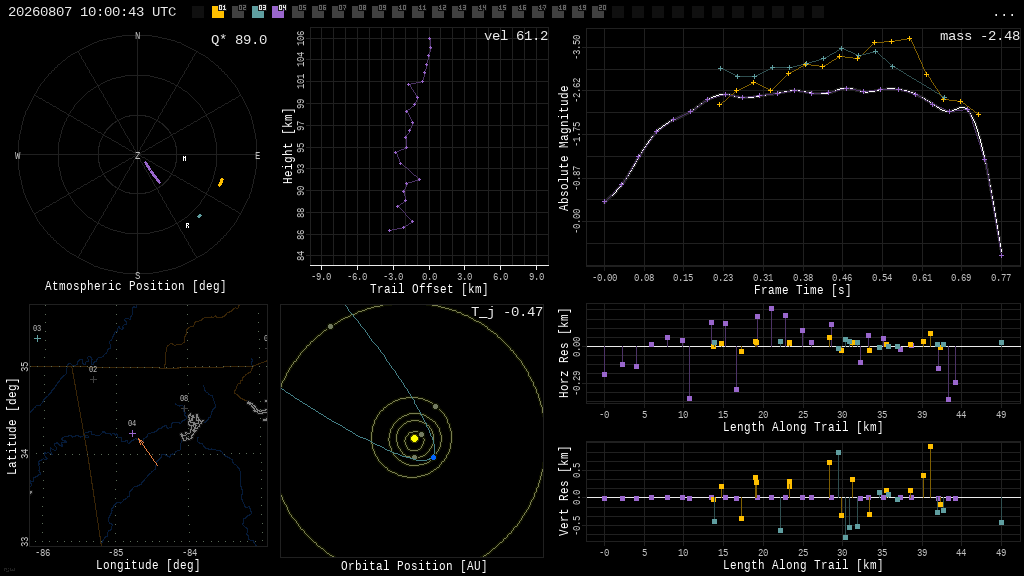This screenshot has height=576, width=1024.
Task: Click the vel 61.2 velocity readout
Action: 516,36
